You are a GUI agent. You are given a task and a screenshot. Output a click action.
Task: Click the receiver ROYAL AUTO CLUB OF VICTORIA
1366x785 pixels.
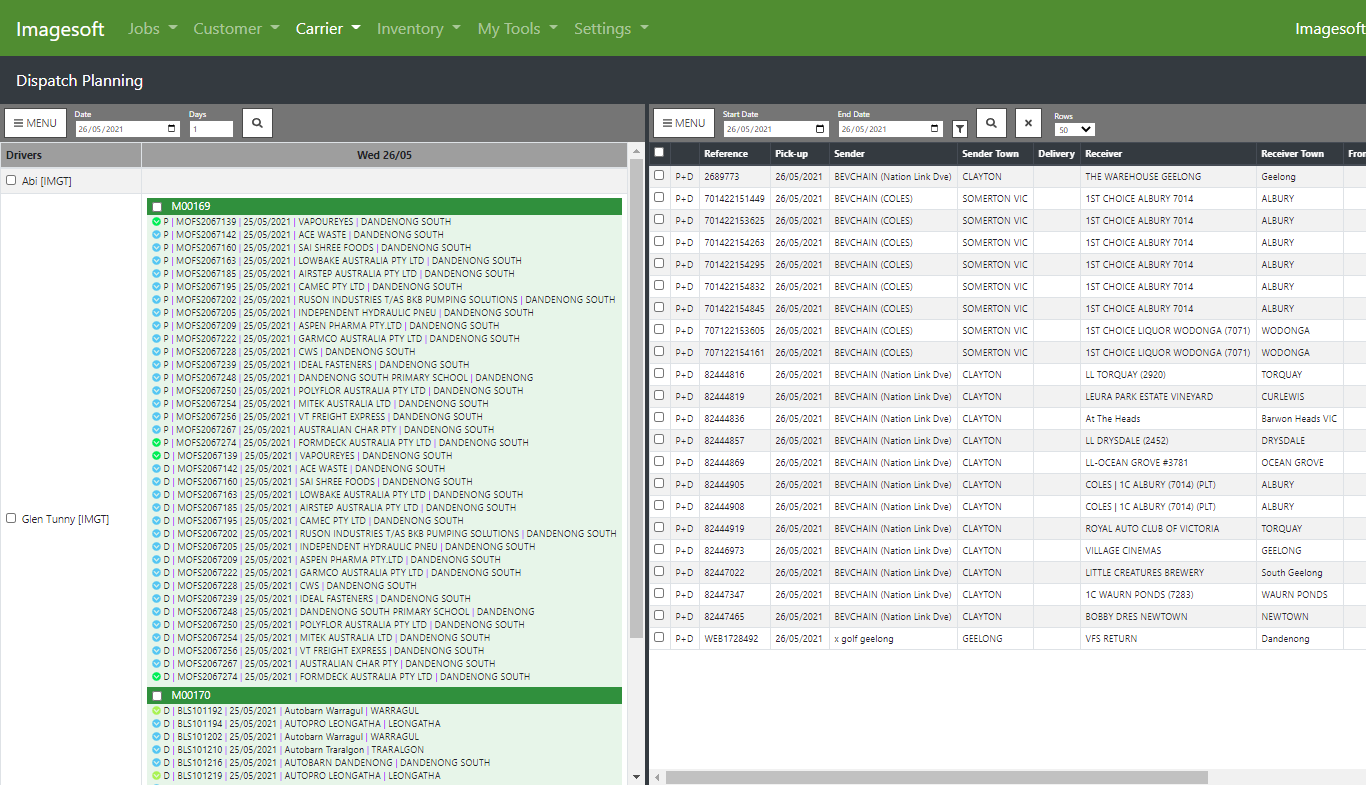tap(1150, 528)
